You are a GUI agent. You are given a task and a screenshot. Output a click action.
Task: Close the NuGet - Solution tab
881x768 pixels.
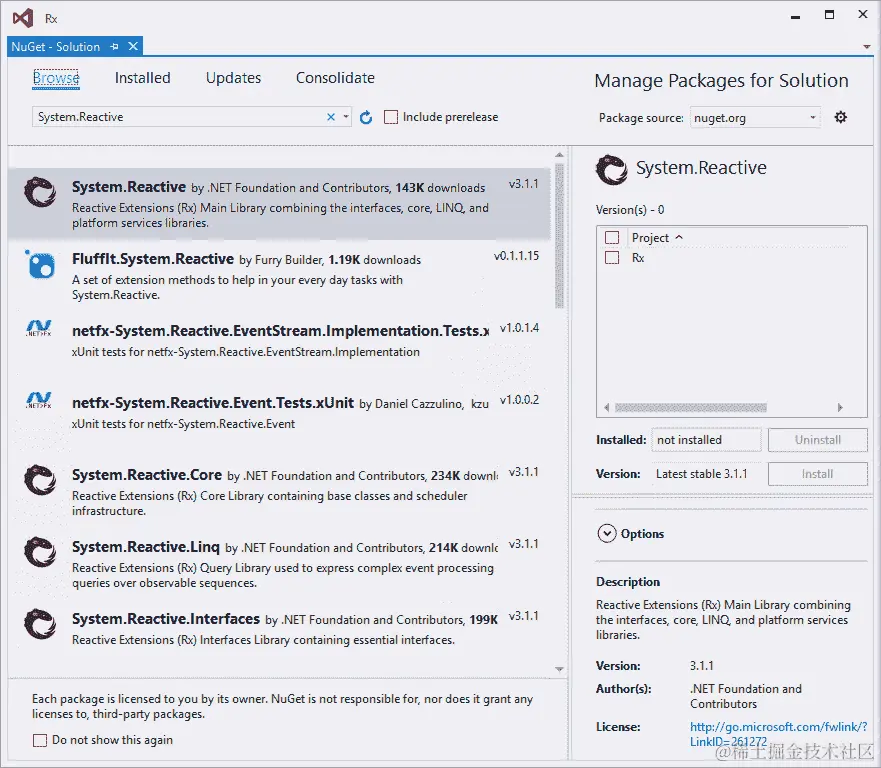click(133, 46)
